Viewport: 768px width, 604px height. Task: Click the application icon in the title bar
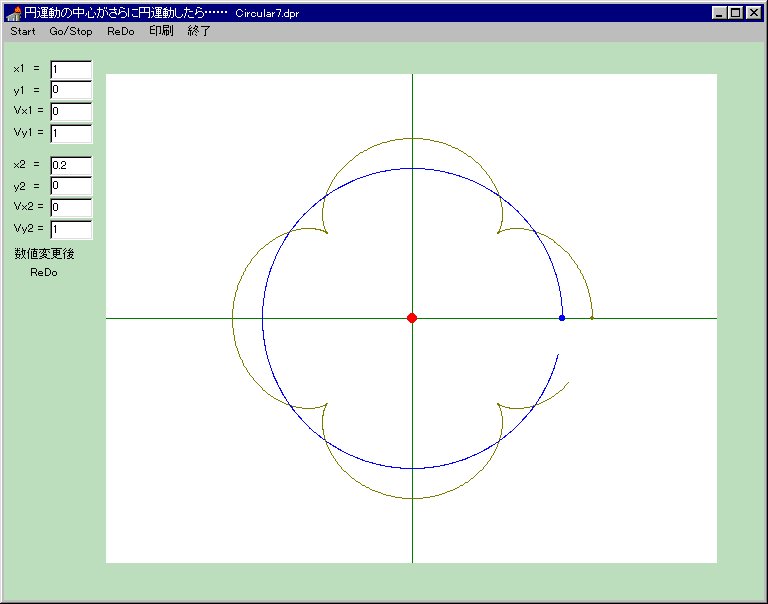pos(14,13)
